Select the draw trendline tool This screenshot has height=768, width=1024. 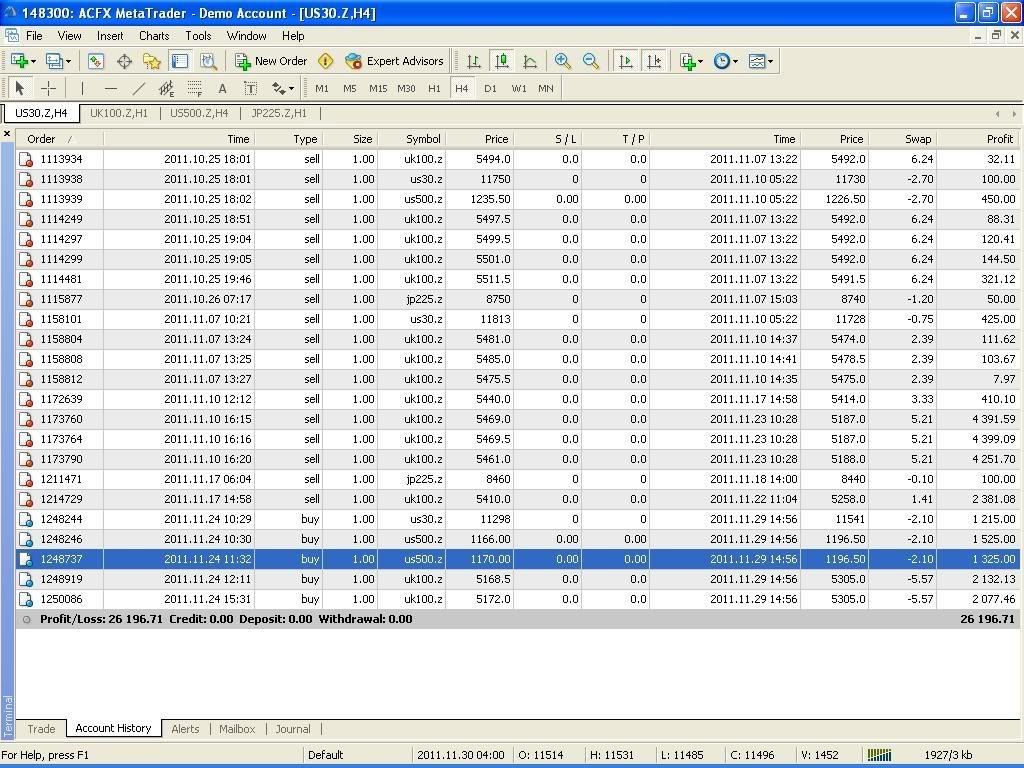[x=138, y=88]
